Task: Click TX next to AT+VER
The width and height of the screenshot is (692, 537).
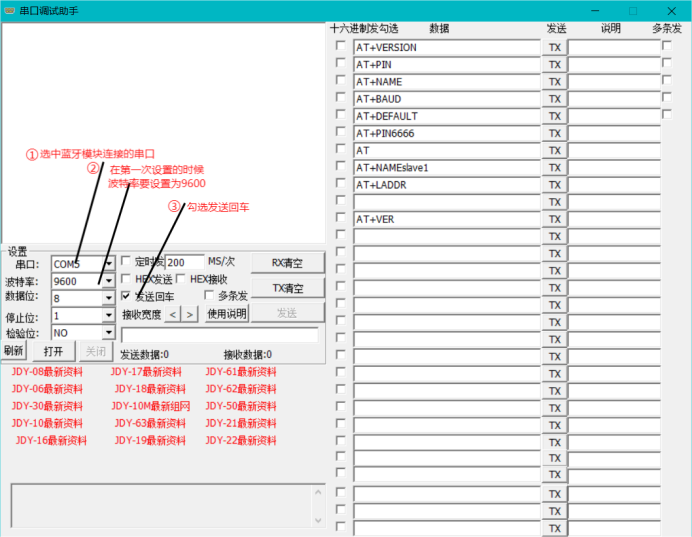Action: tap(554, 219)
